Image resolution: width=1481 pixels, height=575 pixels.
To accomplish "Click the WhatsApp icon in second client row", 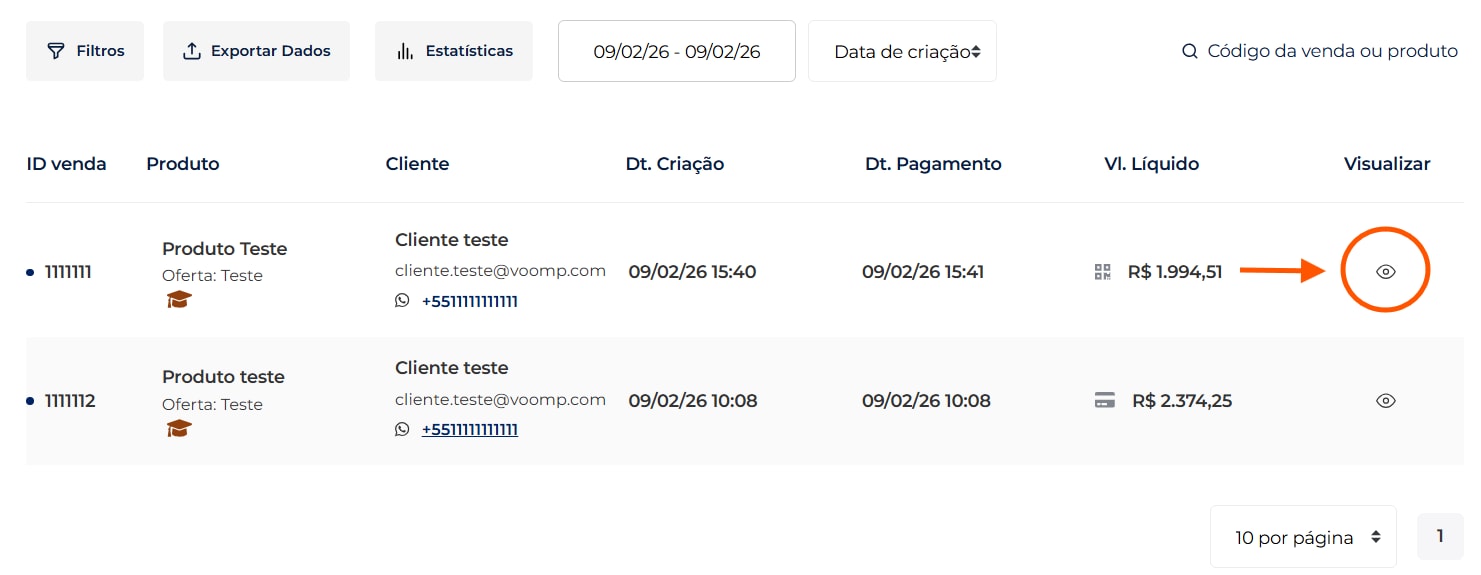I will 402,429.
